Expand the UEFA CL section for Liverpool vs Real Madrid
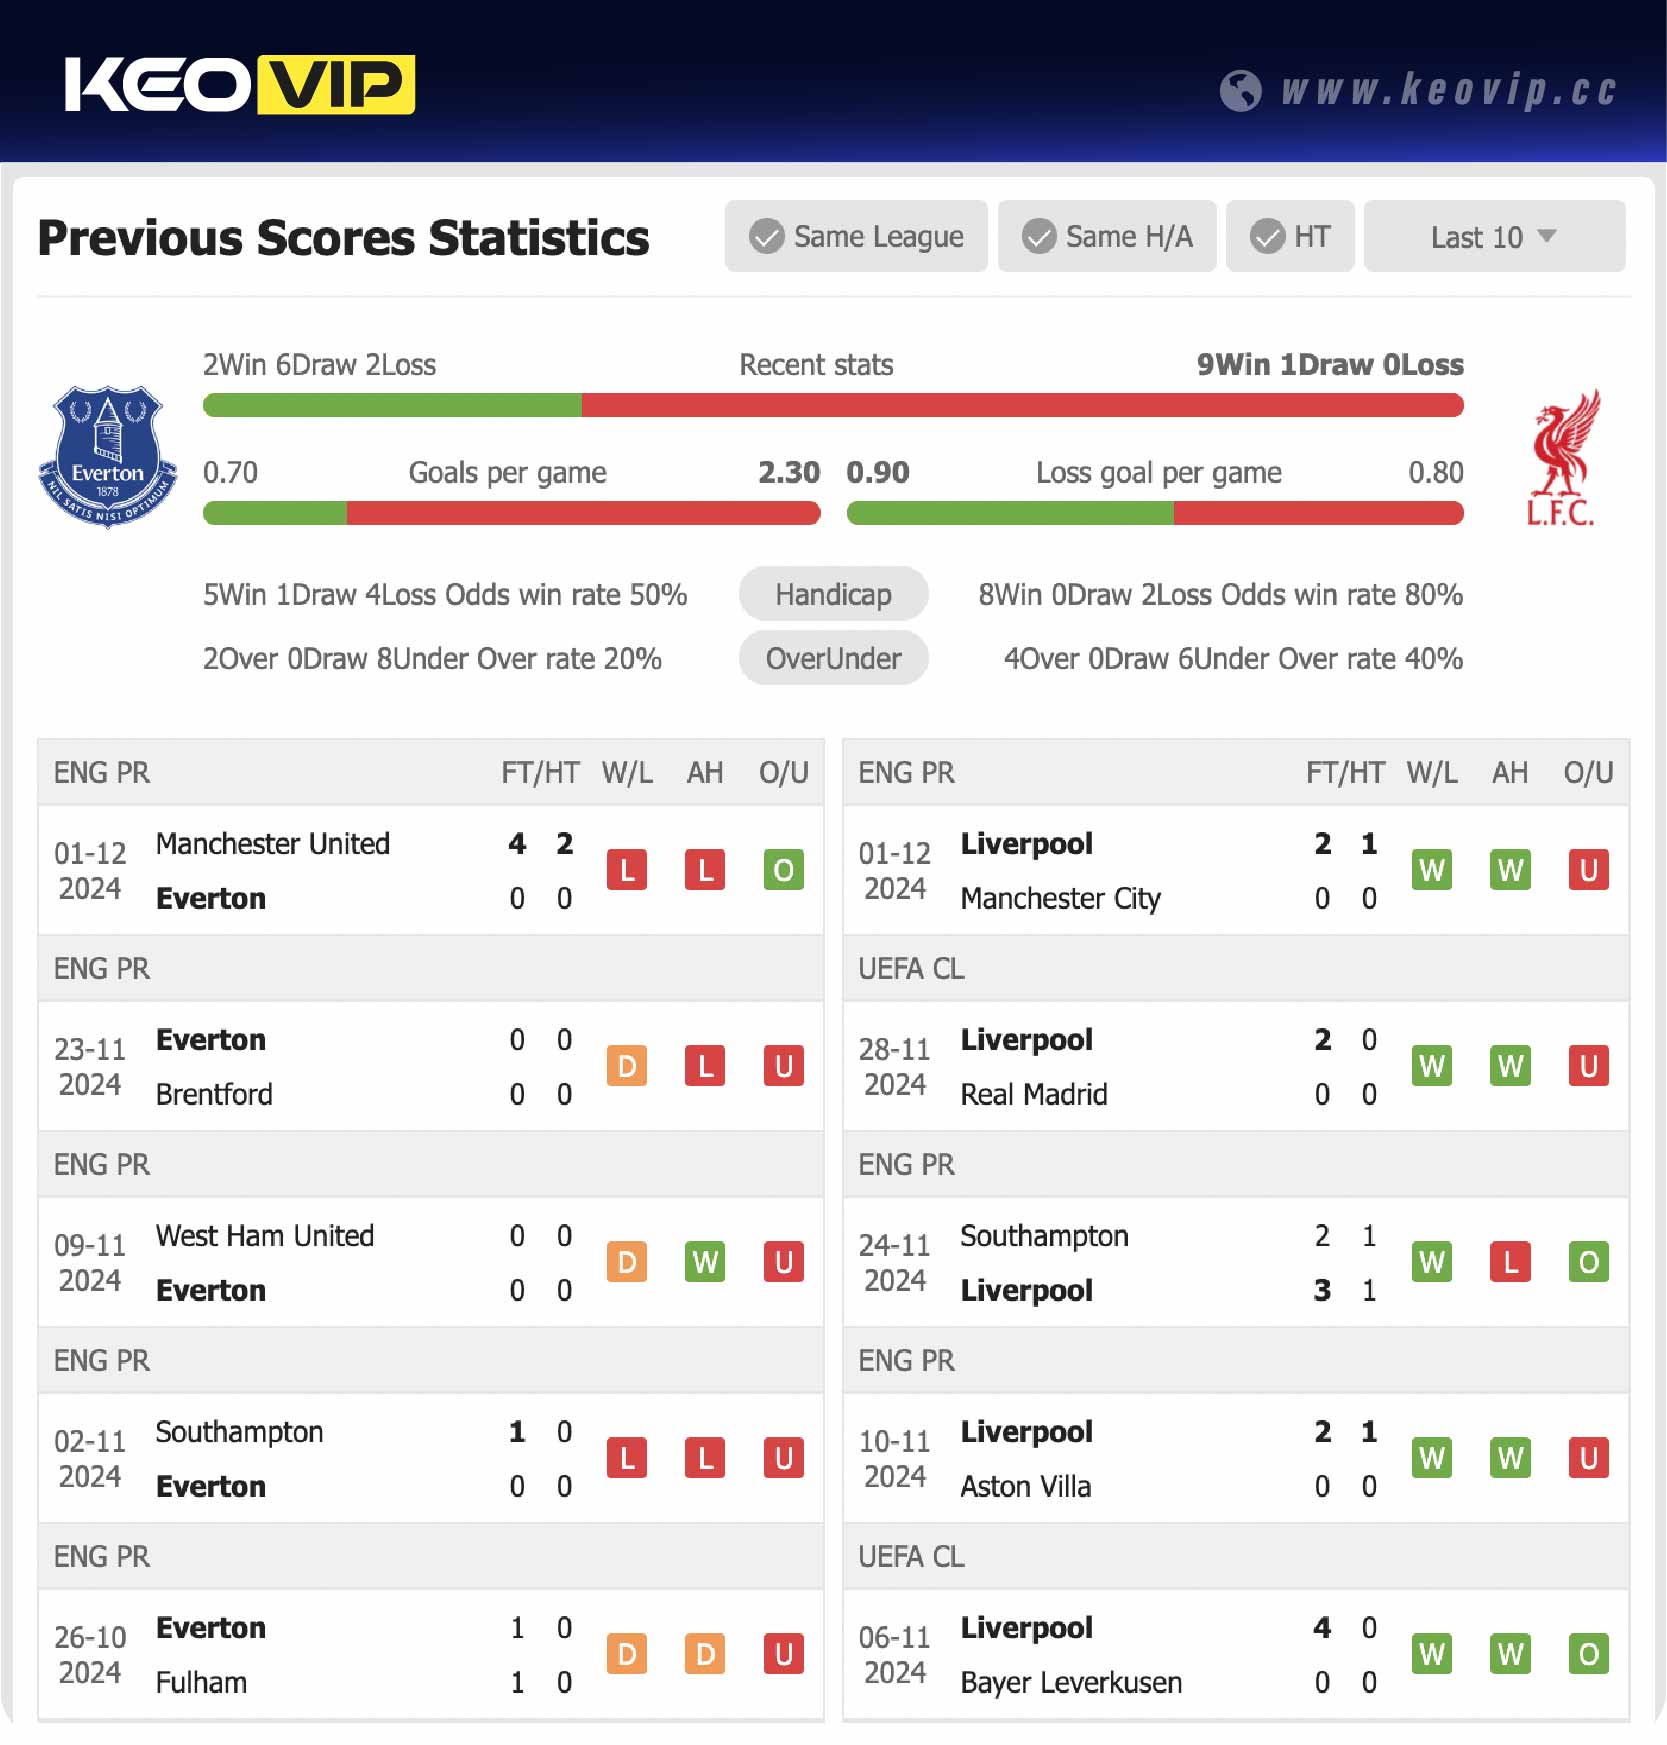Screen dimensions: 1667x1745 pos(911,968)
